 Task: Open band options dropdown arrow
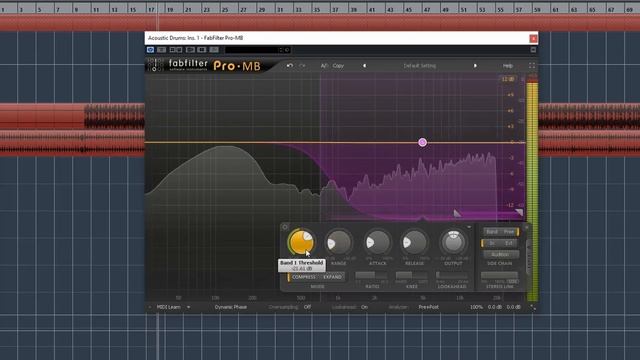[x=469, y=227]
